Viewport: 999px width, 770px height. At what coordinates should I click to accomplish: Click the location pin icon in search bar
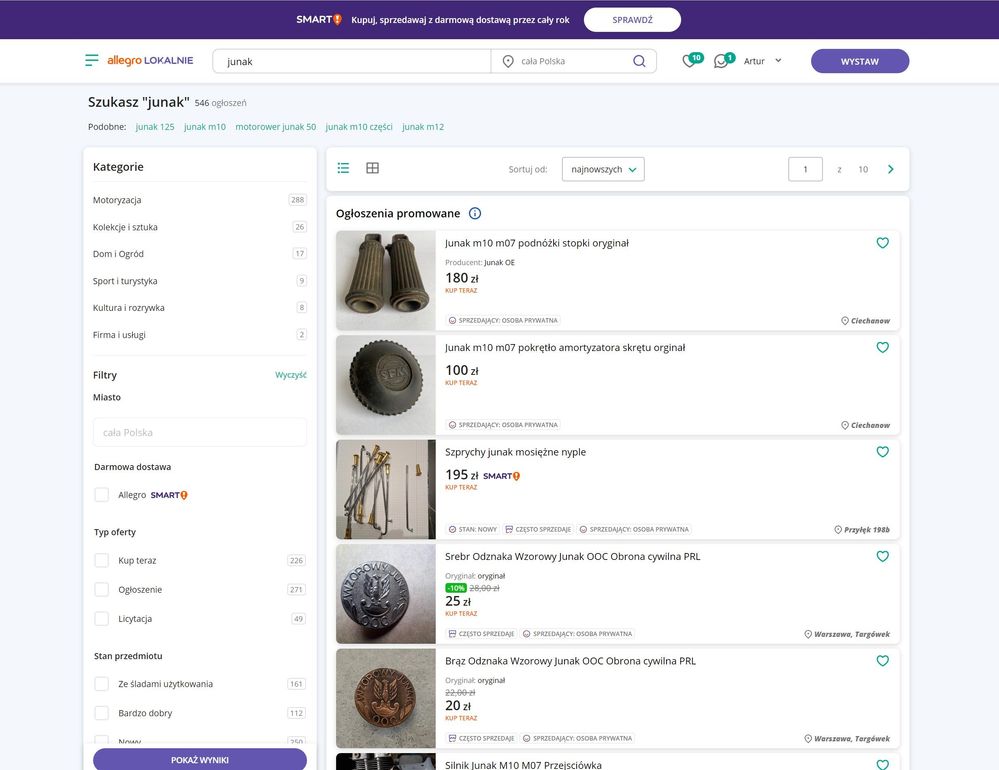tap(508, 61)
